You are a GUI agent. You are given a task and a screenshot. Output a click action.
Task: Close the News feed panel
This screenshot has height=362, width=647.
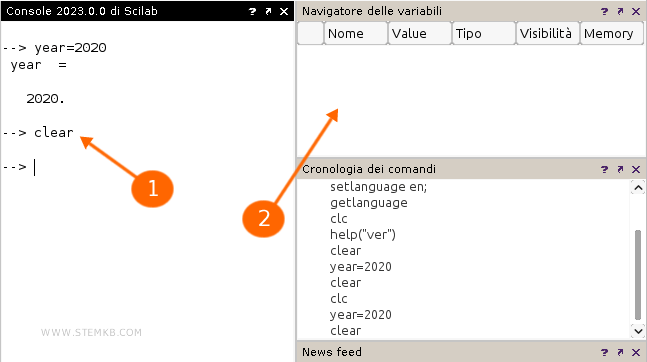(636, 352)
